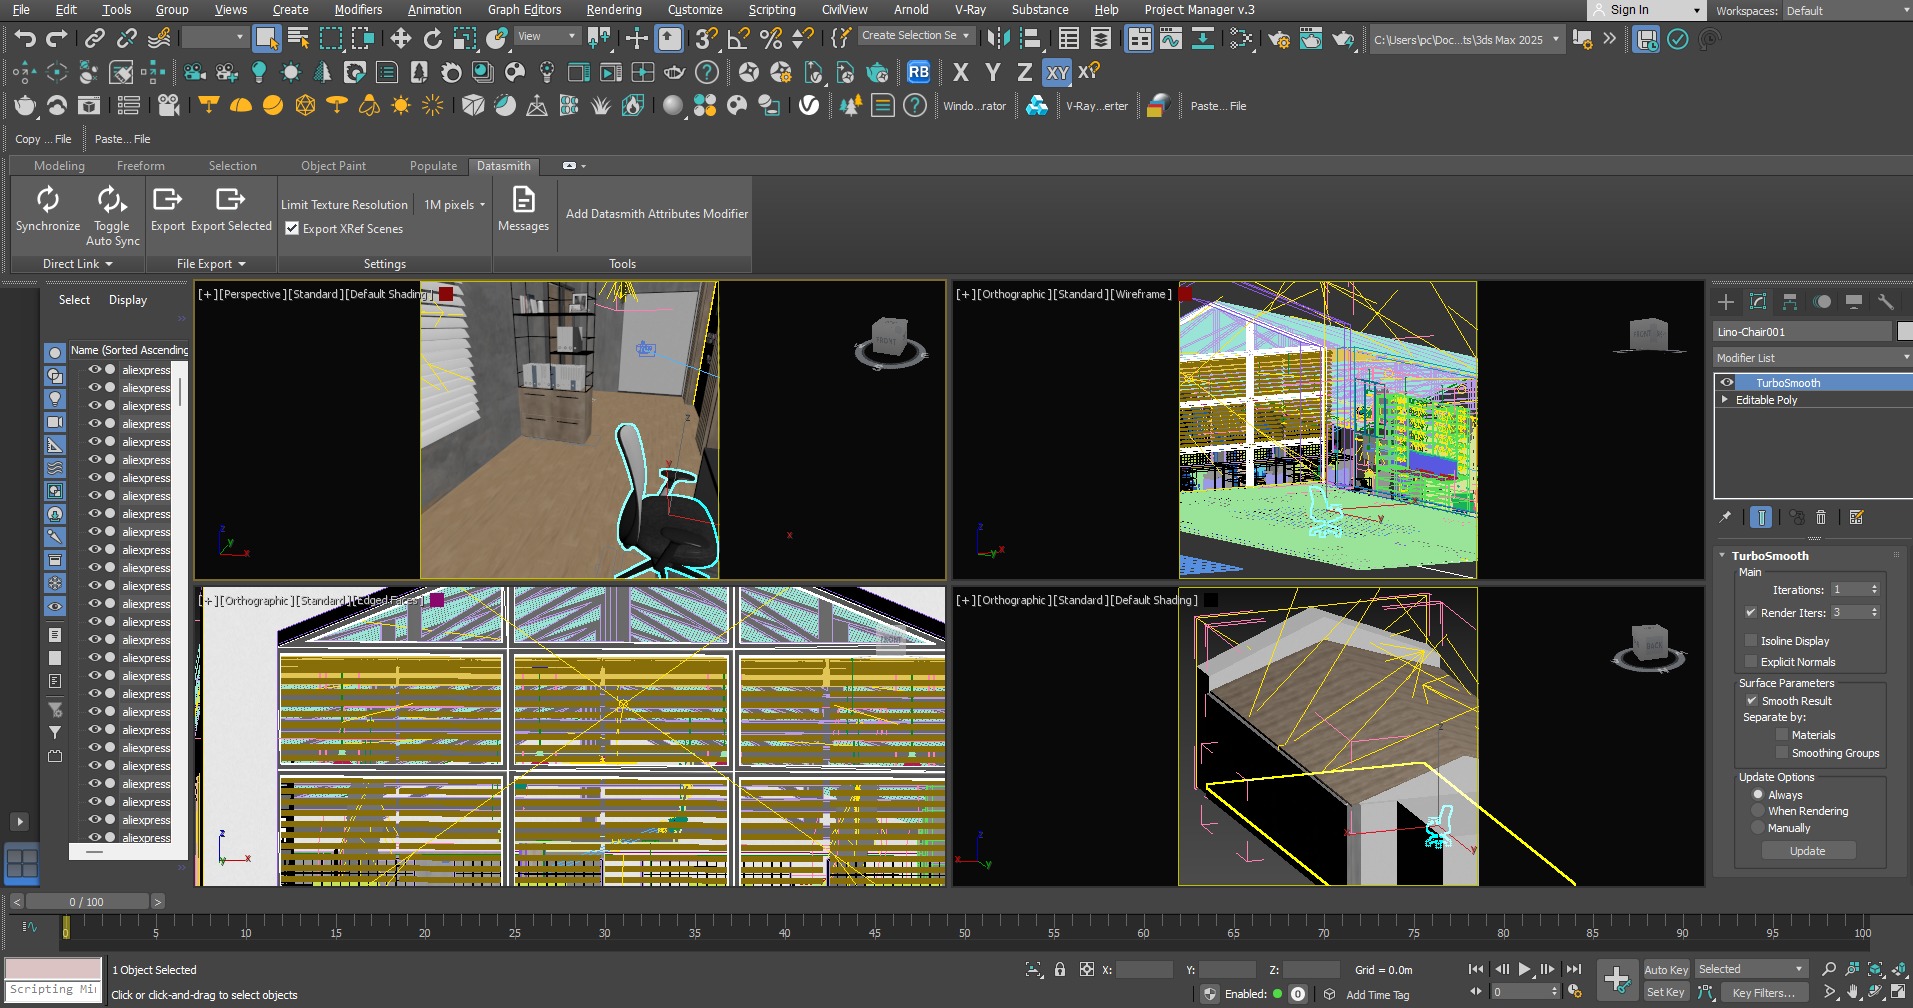Open the Key Filters button
This screenshot has height=1008, width=1913.
pos(1763,992)
